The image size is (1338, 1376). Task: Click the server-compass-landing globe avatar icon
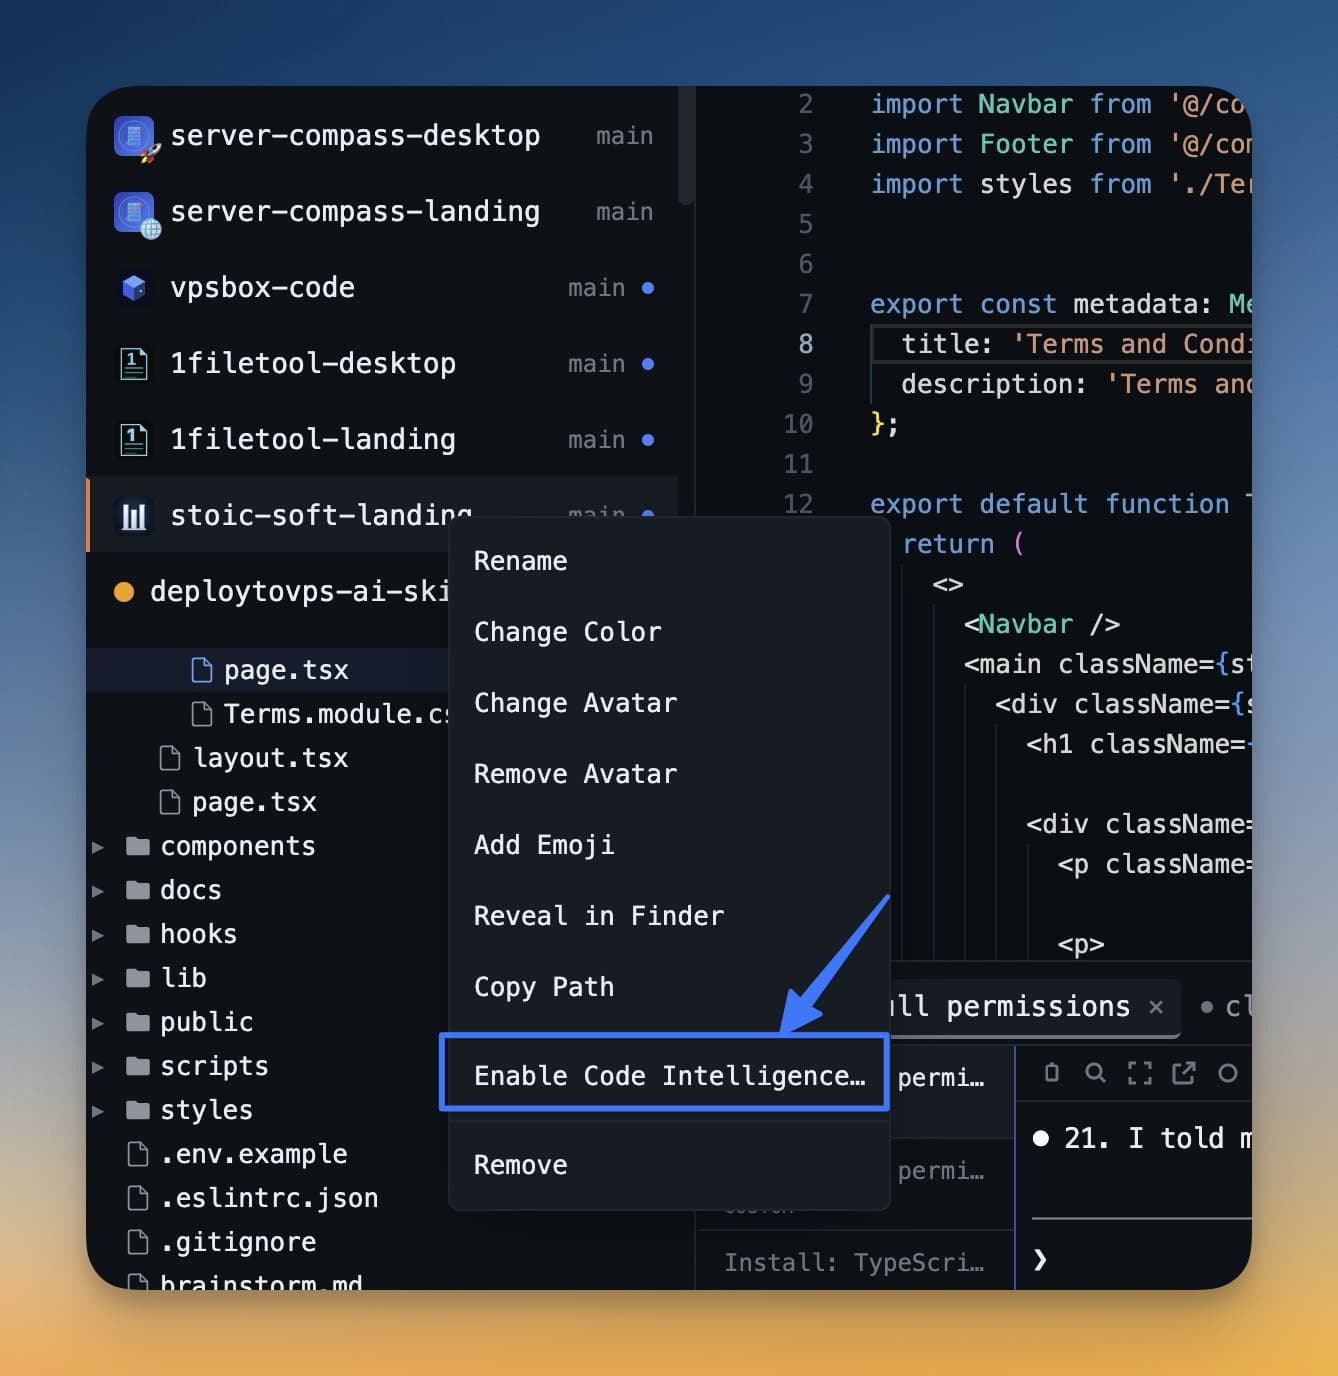(133, 211)
